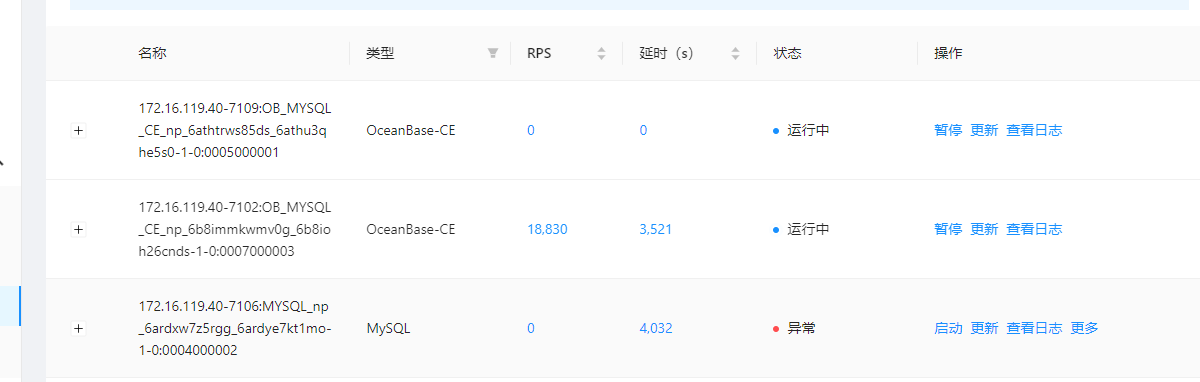This screenshot has height=382, width=1200.
Task: Open 查看日志 for the MySQL 7106 row
Action: [x=1034, y=328]
